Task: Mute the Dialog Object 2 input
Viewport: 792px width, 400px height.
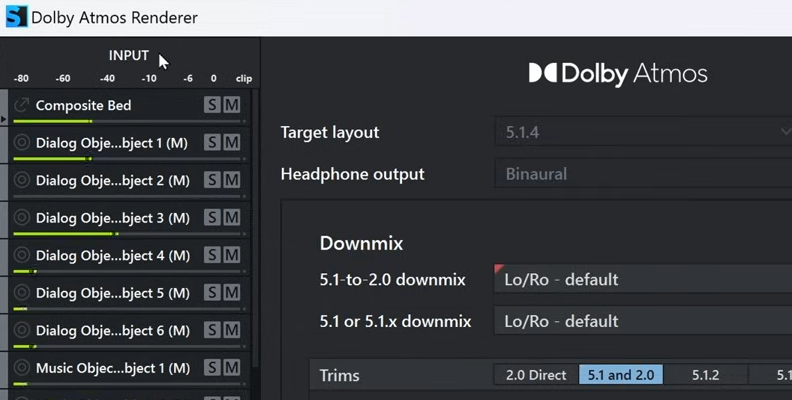Action: tap(232, 180)
